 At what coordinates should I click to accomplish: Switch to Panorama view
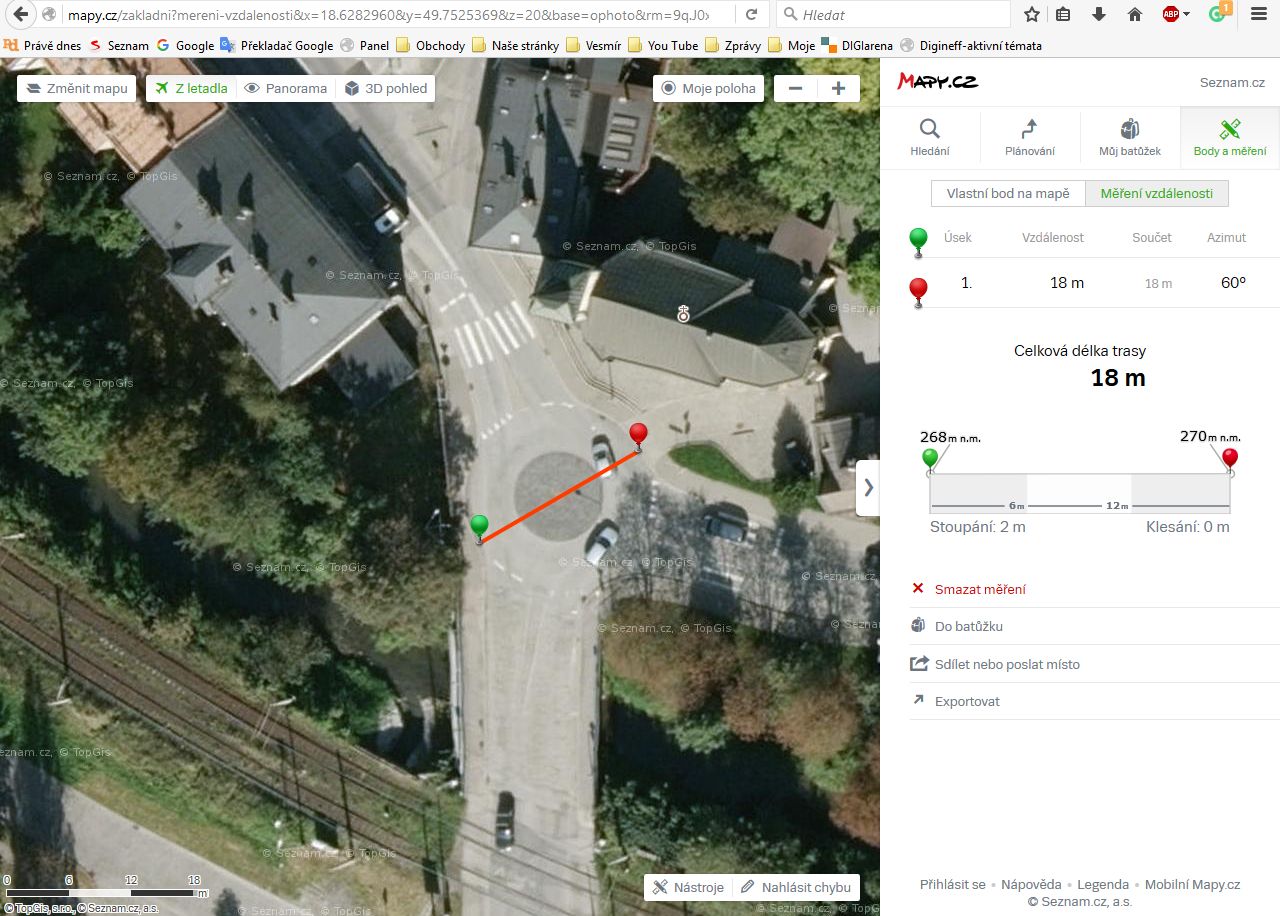pos(286,88)
